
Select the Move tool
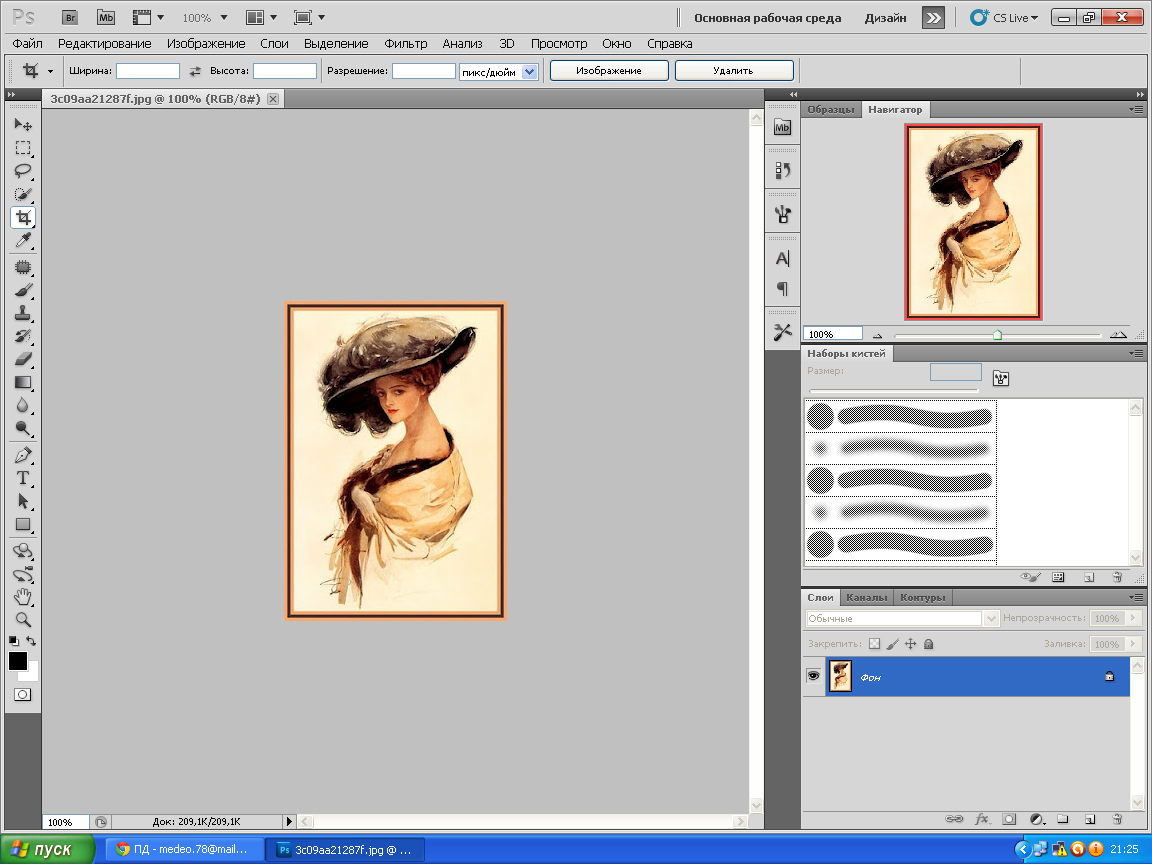23,124
